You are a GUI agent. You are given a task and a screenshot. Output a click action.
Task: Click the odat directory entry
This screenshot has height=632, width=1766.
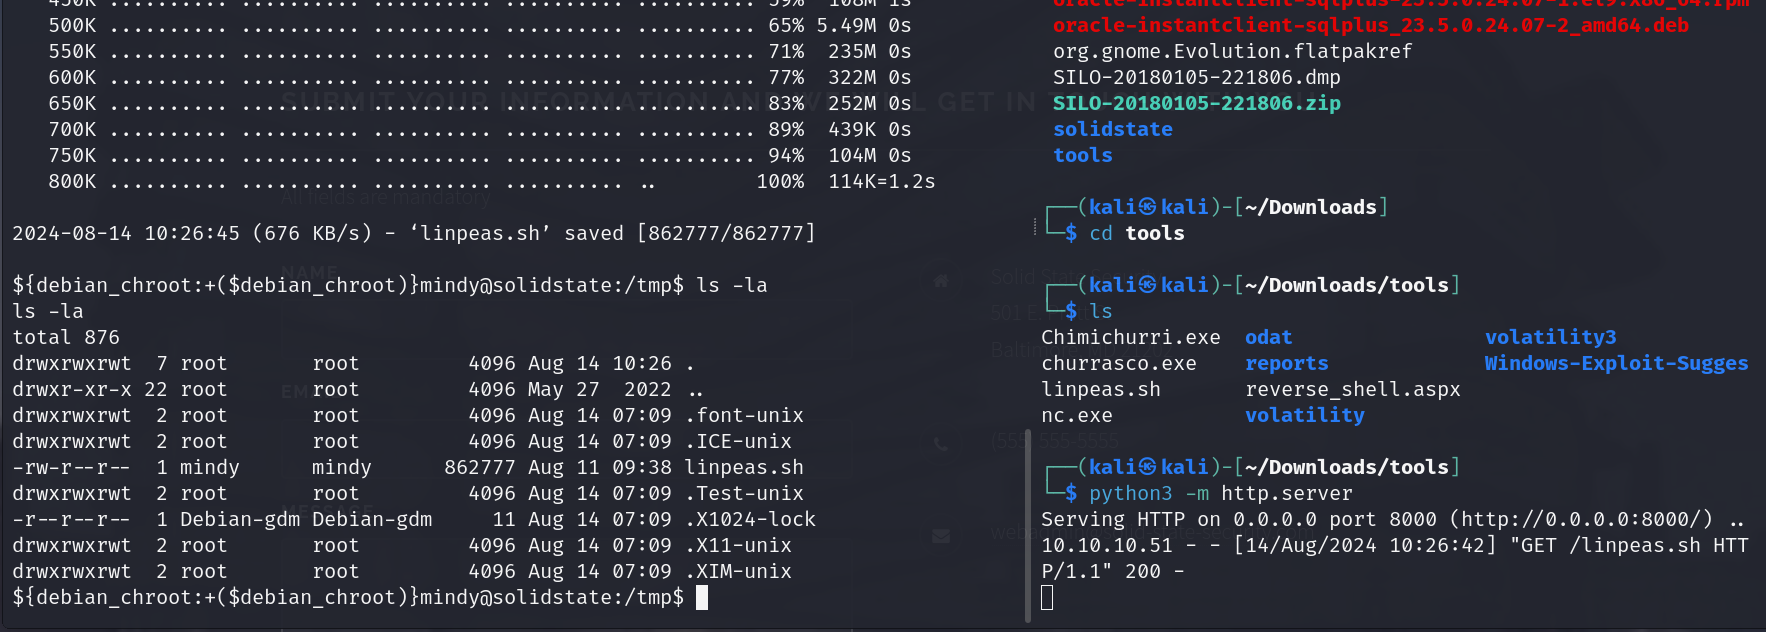click(x=1268, y=337)
